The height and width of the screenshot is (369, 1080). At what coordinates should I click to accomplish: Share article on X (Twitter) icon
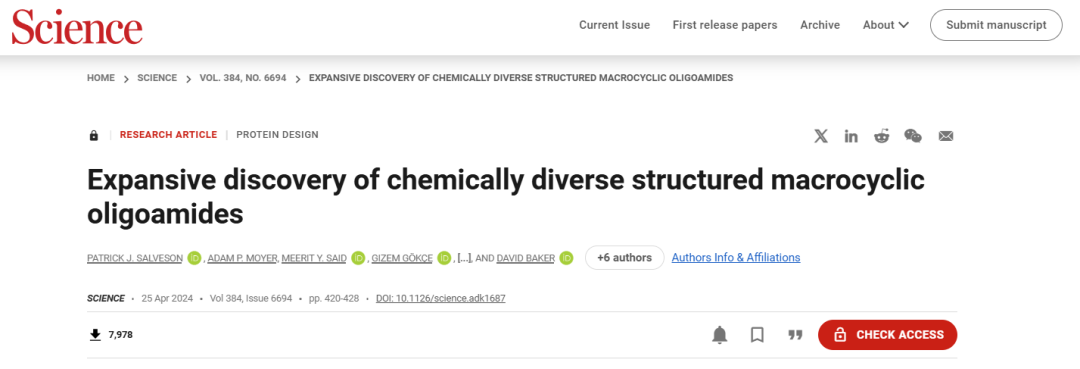(x=820, y=136)
